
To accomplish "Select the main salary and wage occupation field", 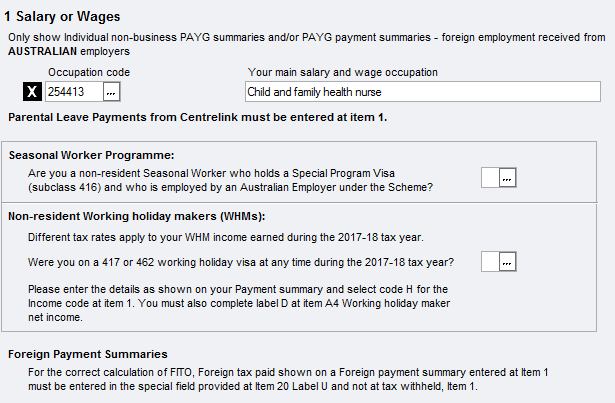I will (422, 92).
